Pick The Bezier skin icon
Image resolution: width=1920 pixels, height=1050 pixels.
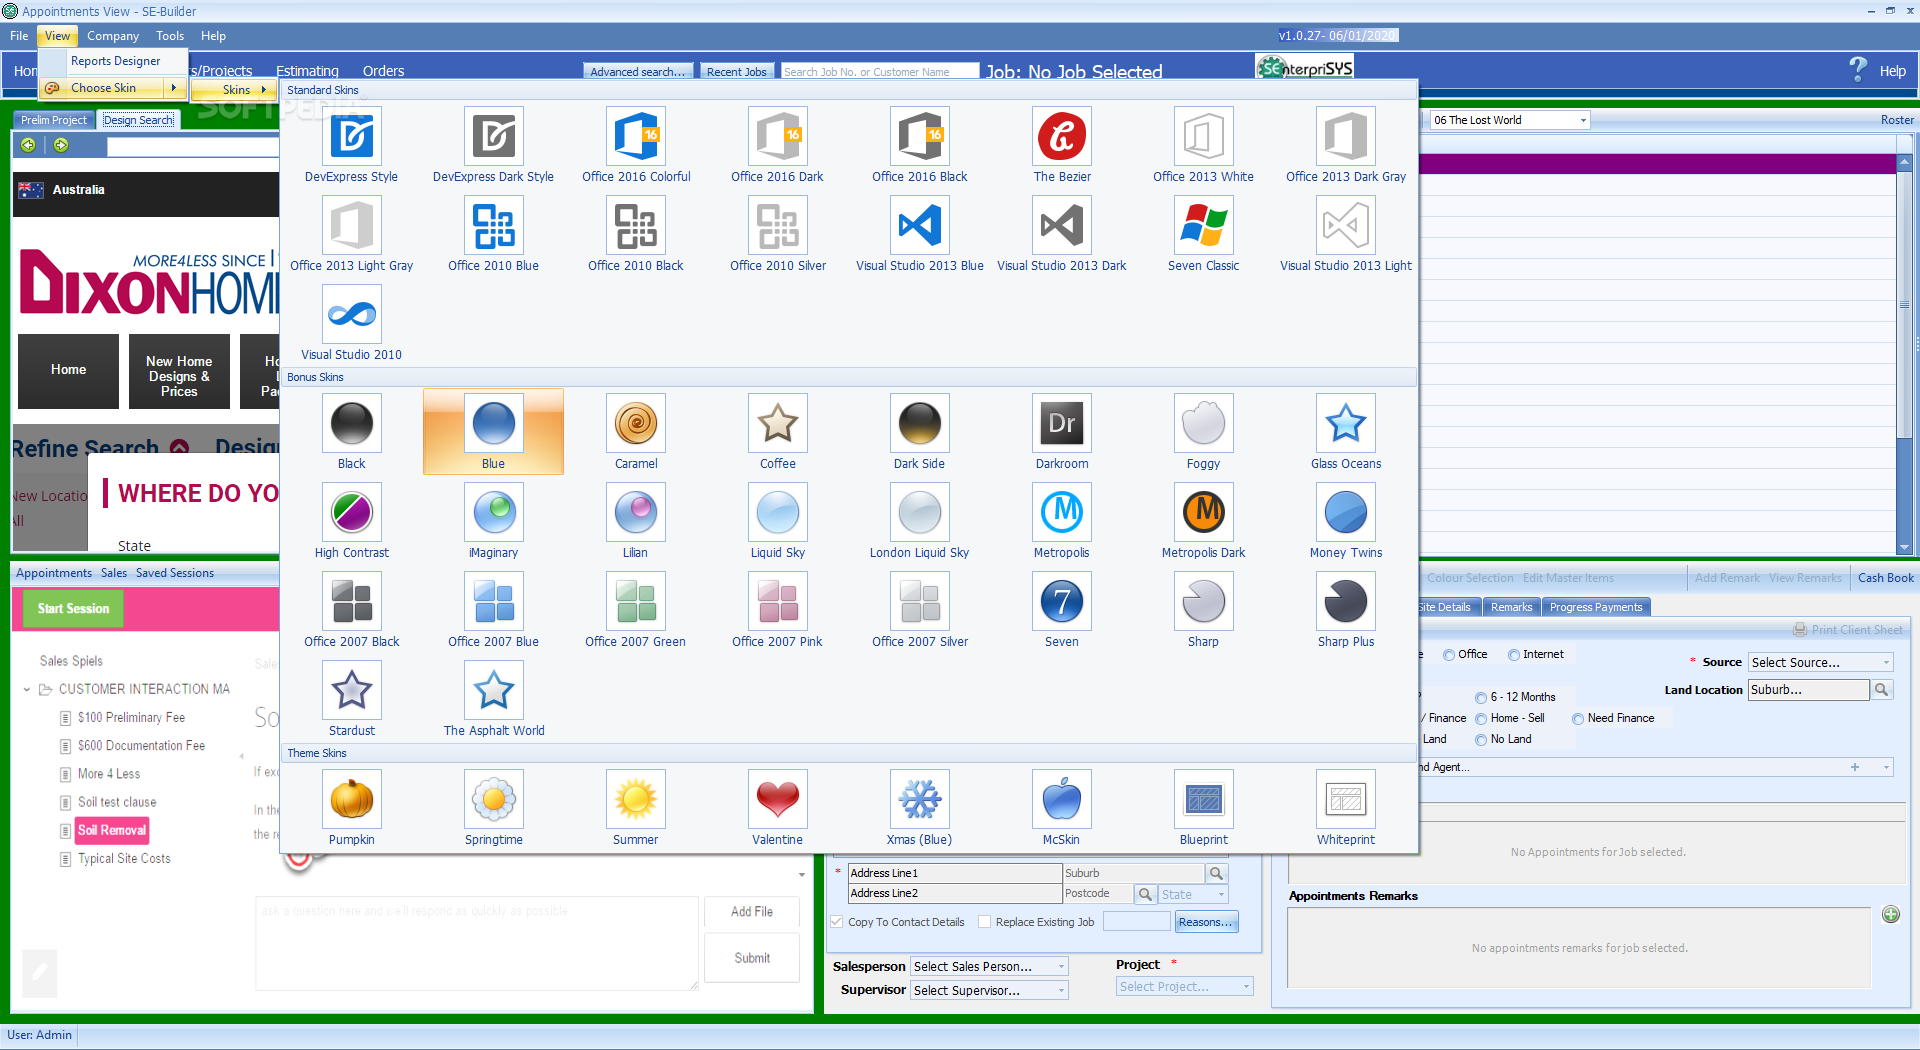tap(1062, 137)
